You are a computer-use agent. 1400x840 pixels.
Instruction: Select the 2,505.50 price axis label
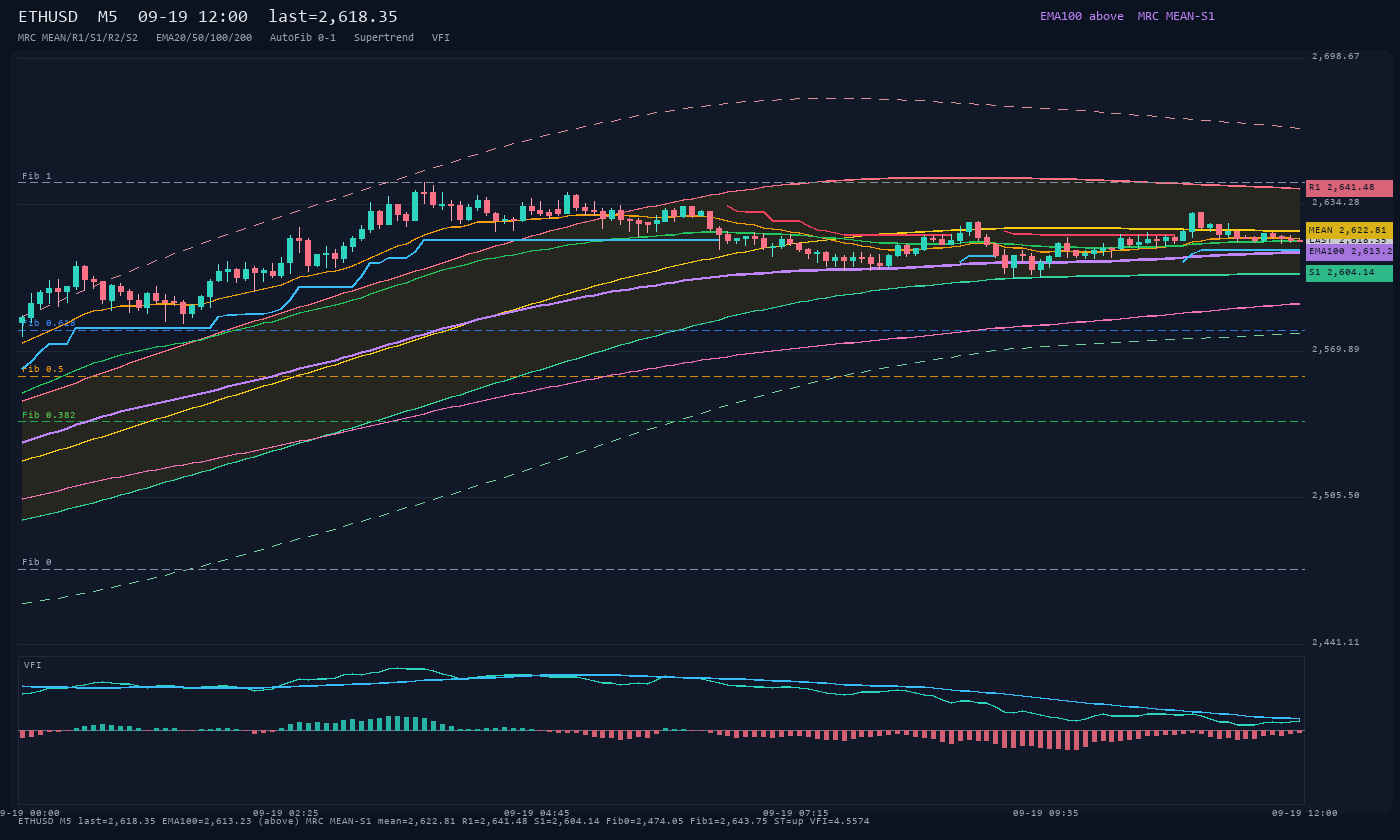coord(1336,496)
